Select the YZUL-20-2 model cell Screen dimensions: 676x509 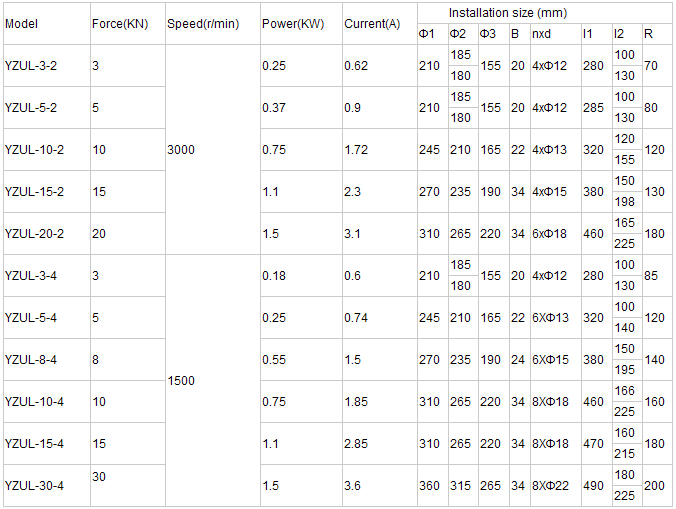point(34,233)
